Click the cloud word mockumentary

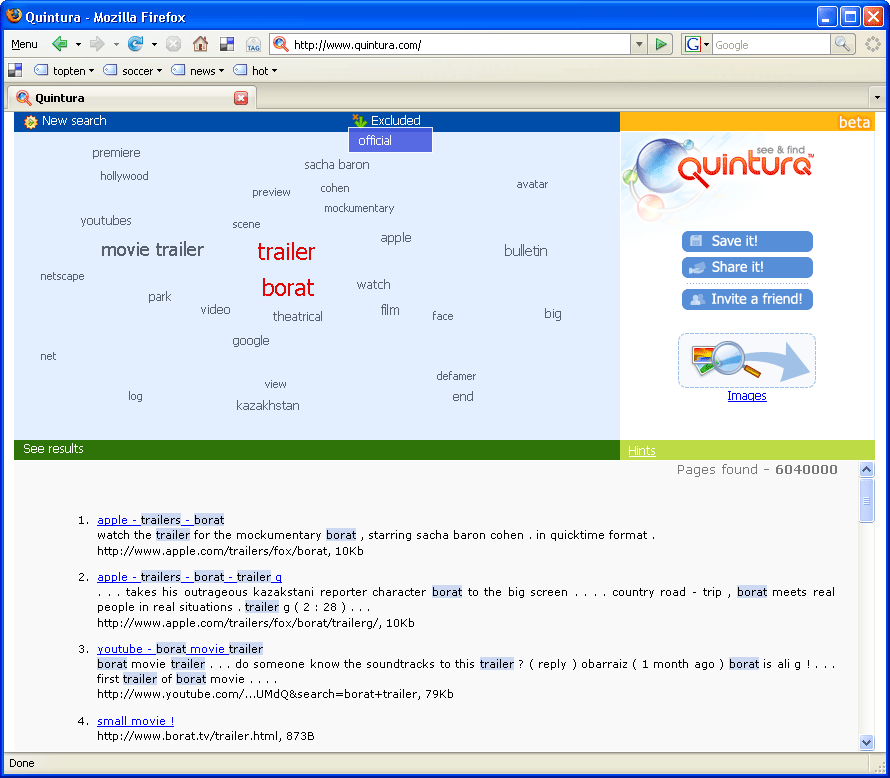359,208
